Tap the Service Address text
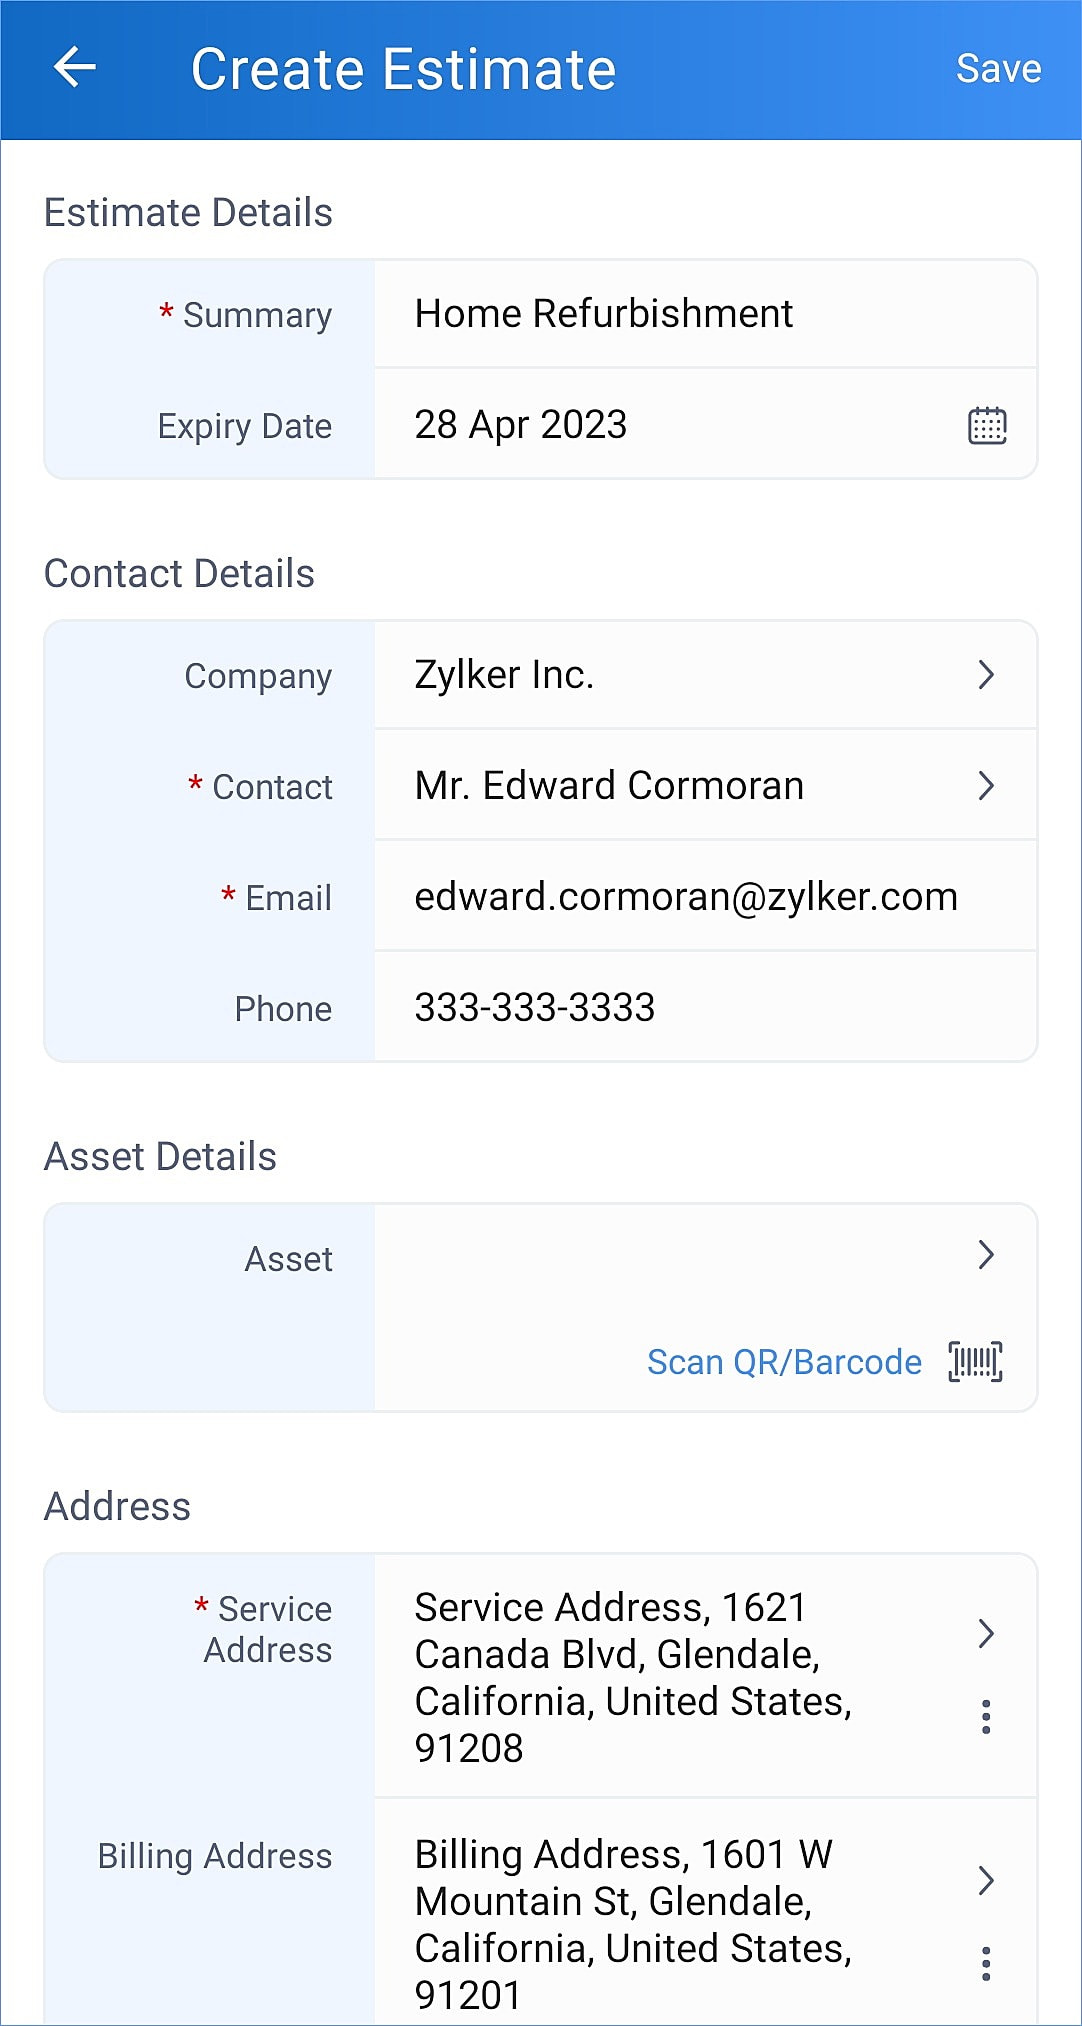Screen dimensions: 1082x2026 point(633,1678)
